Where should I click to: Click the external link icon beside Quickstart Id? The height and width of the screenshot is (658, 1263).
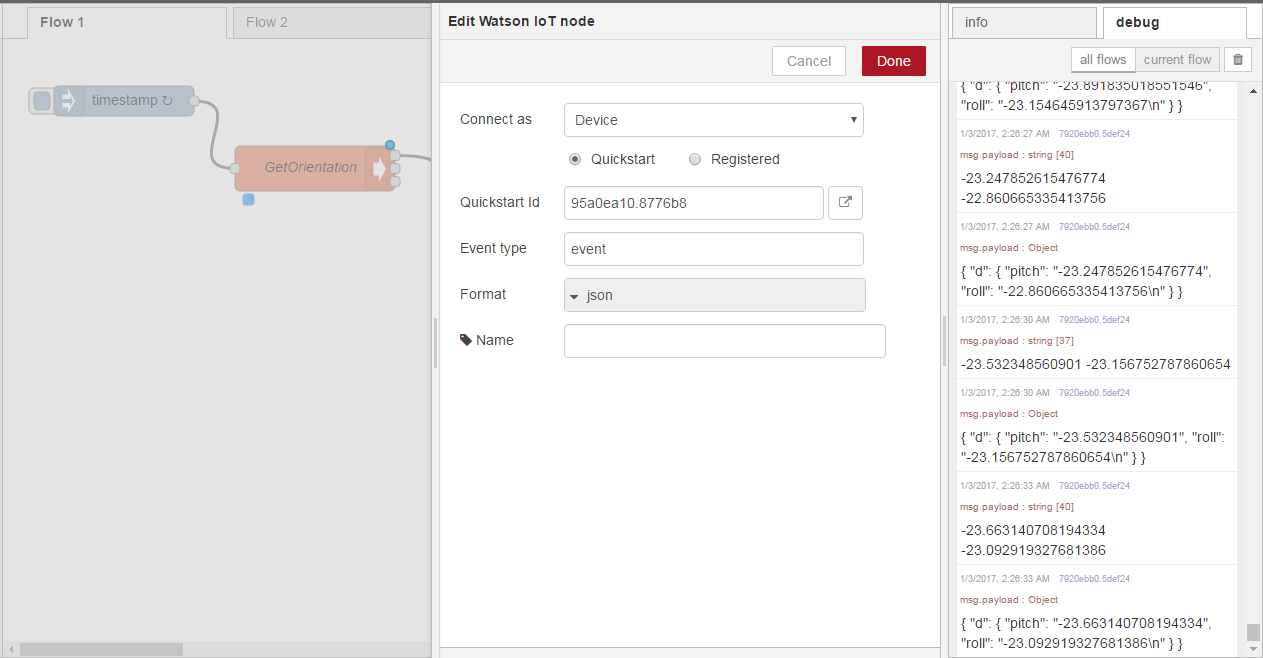pos(845,202)
